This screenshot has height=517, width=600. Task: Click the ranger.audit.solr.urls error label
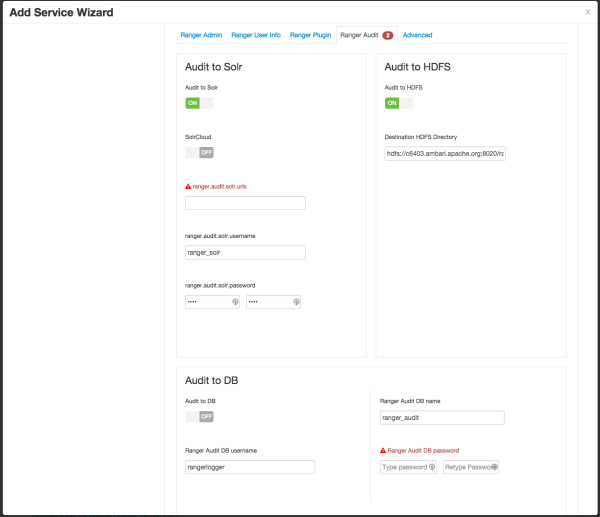[220, 186]
